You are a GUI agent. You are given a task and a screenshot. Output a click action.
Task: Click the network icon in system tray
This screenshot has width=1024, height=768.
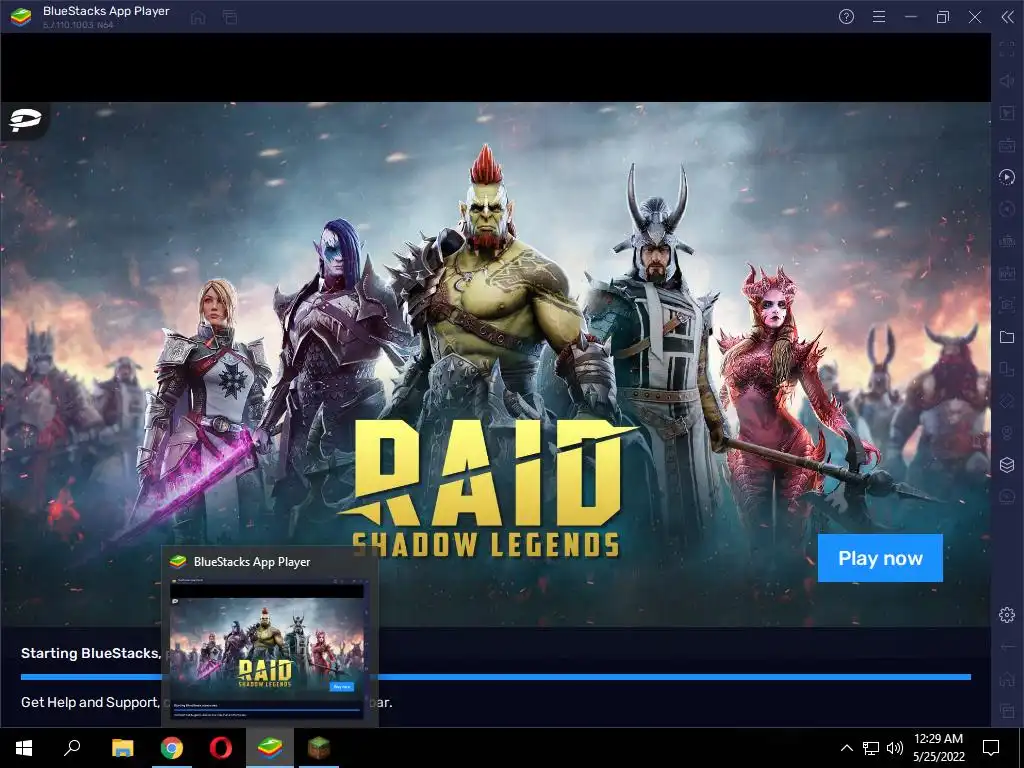click(871, 748)
